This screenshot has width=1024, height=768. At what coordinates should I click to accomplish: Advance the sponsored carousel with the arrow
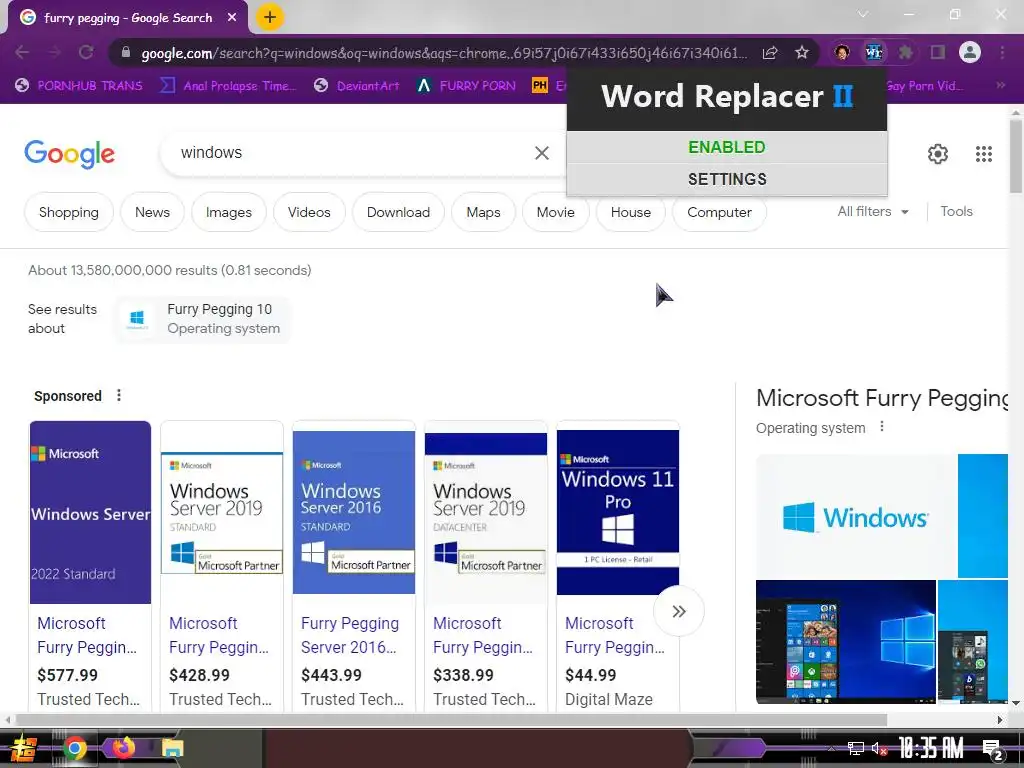[x=679, y=611]
